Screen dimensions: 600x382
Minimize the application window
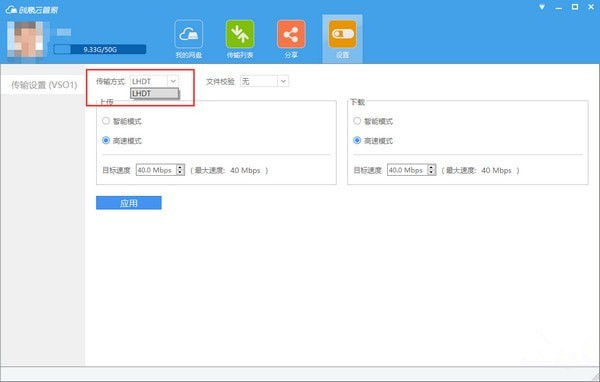tap(559, 8)
